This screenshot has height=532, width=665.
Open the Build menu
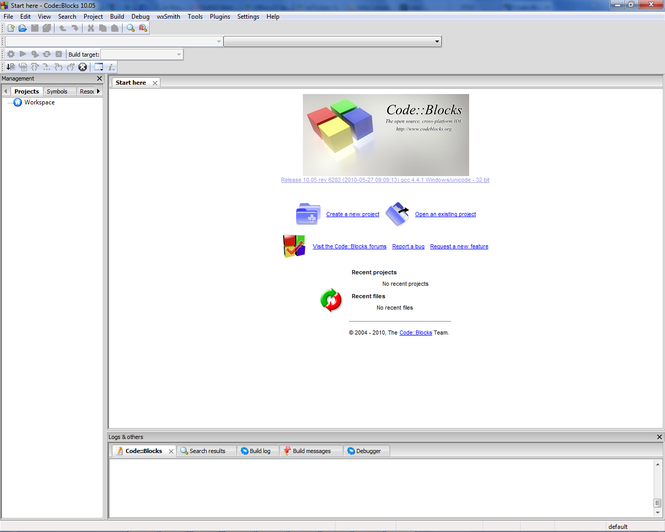pyautogui.click(x=117, y=17)
